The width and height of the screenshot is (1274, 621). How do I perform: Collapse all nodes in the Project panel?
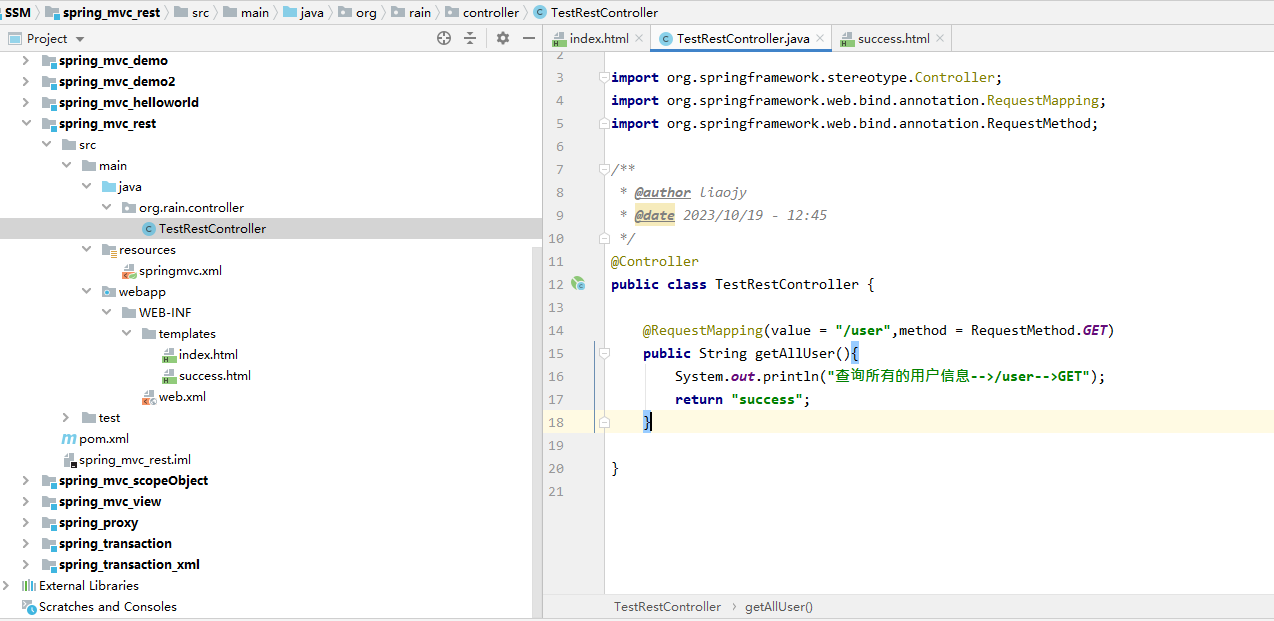(x=470, y=38)
